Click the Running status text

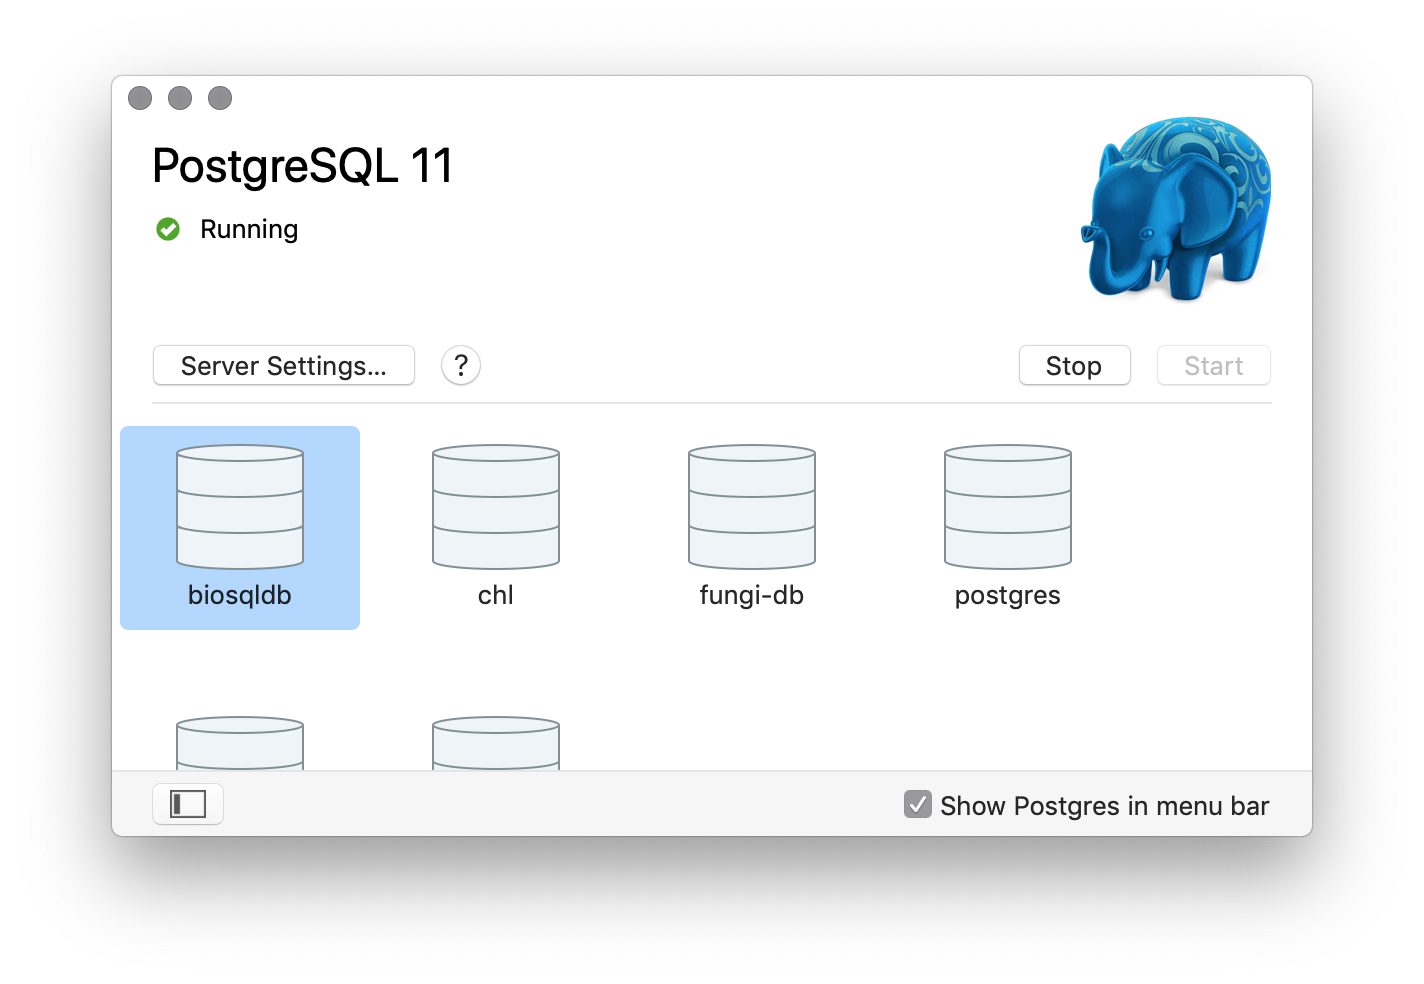click(x=249, y=230)
